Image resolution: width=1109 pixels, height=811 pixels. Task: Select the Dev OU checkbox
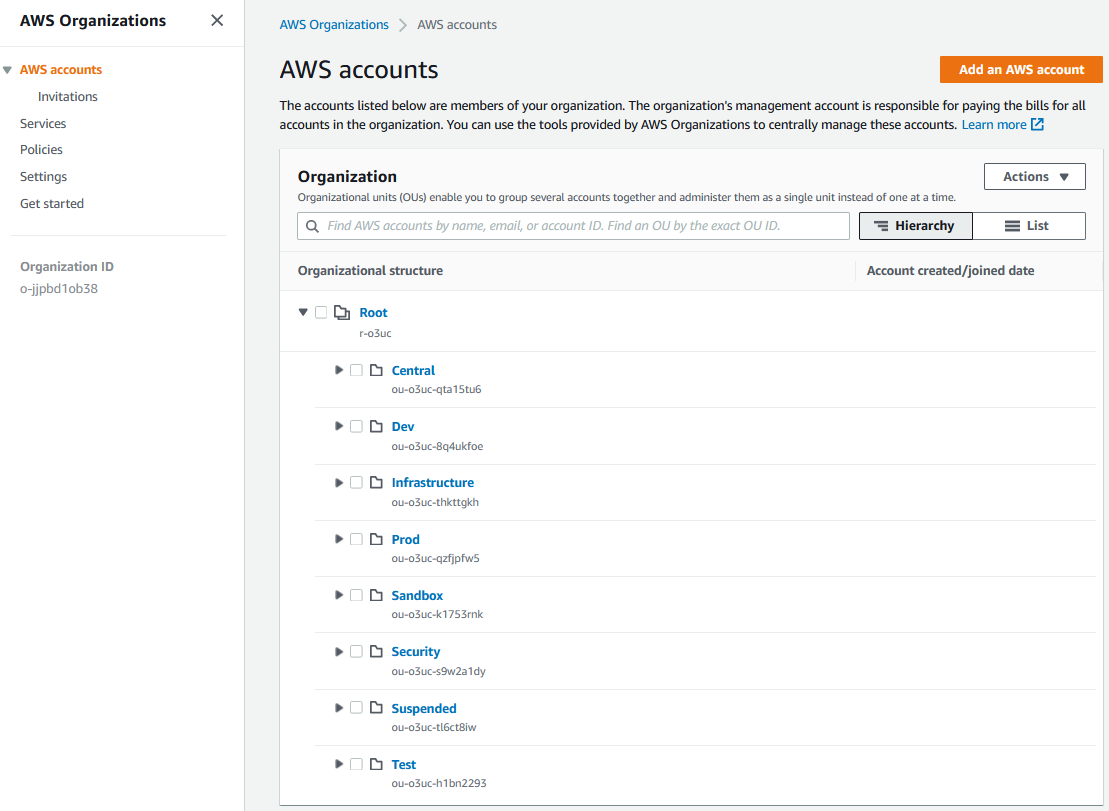click(x=356, y=427)
